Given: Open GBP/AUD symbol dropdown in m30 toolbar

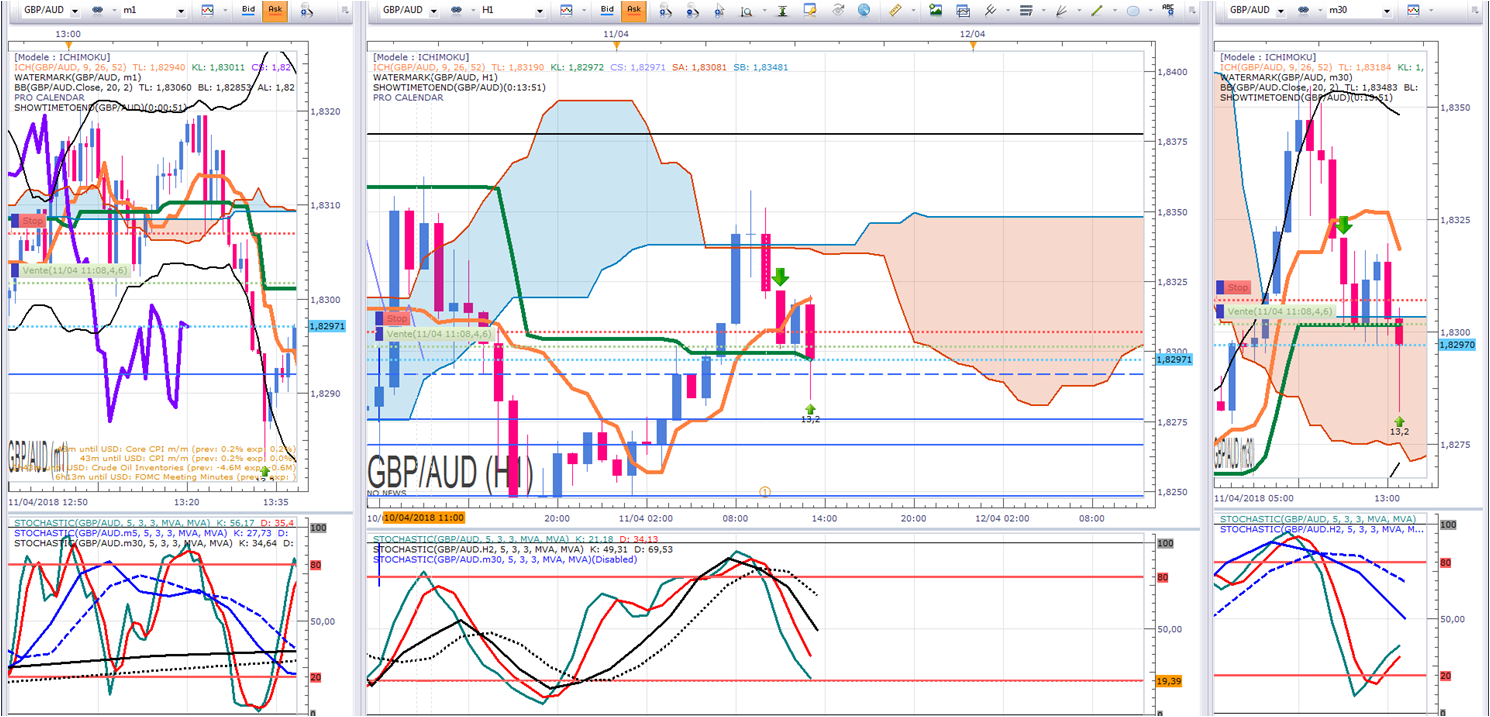Looking at the screenshot, I should coord(1281,11).
